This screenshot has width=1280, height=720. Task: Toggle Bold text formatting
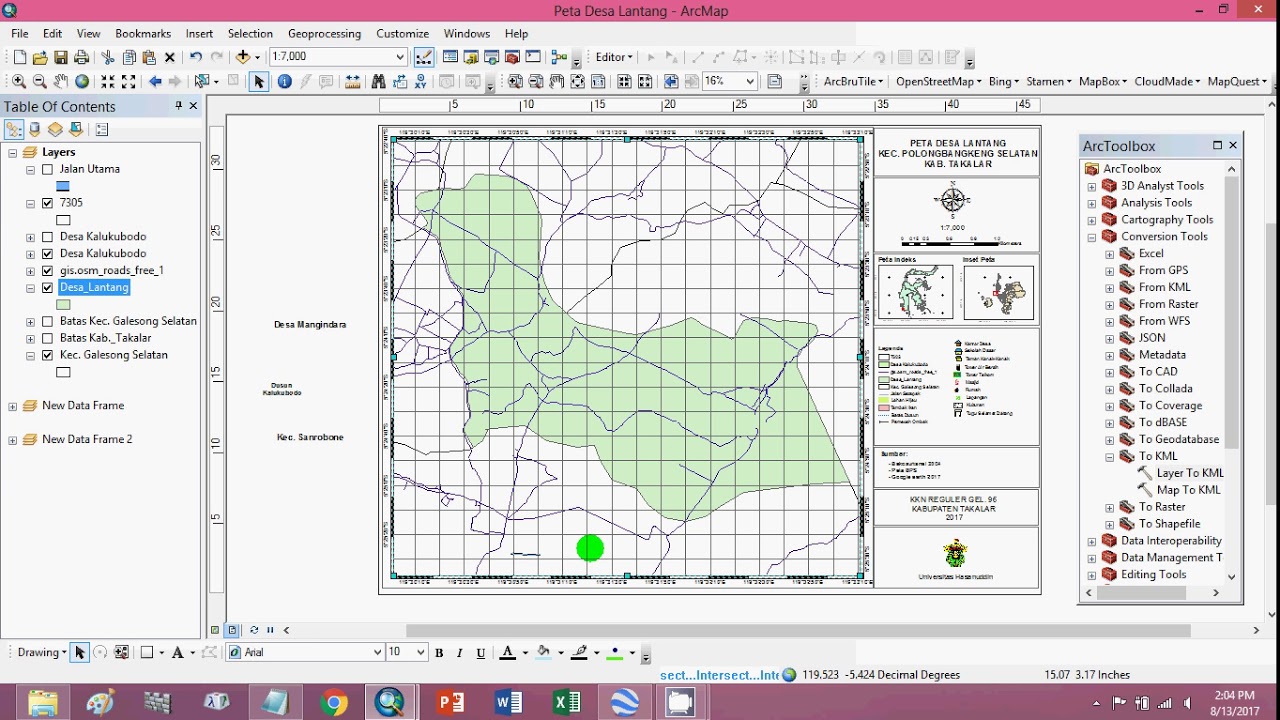pos(439,653)
